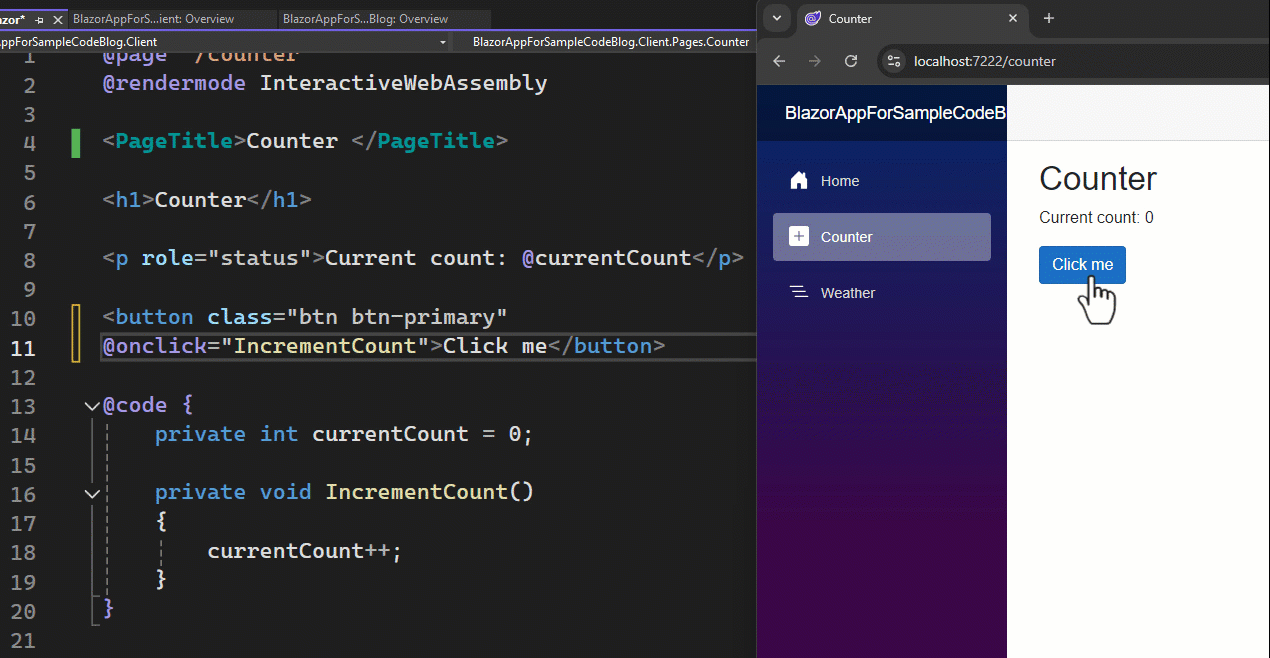Close the Counter browser tab
The width and height of the screenshot is (1270, 658).
click(x=1013, y=18)
